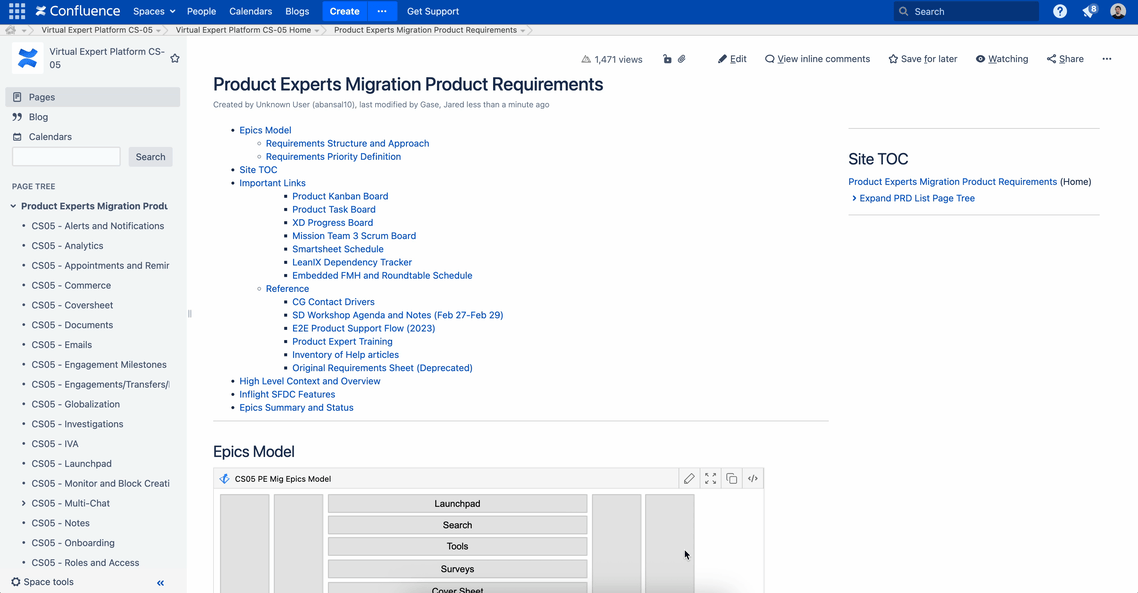This screenshot has width=1138, height=593.
Task: Show the diagram embed code icon
Action: (x=753, y=478)
